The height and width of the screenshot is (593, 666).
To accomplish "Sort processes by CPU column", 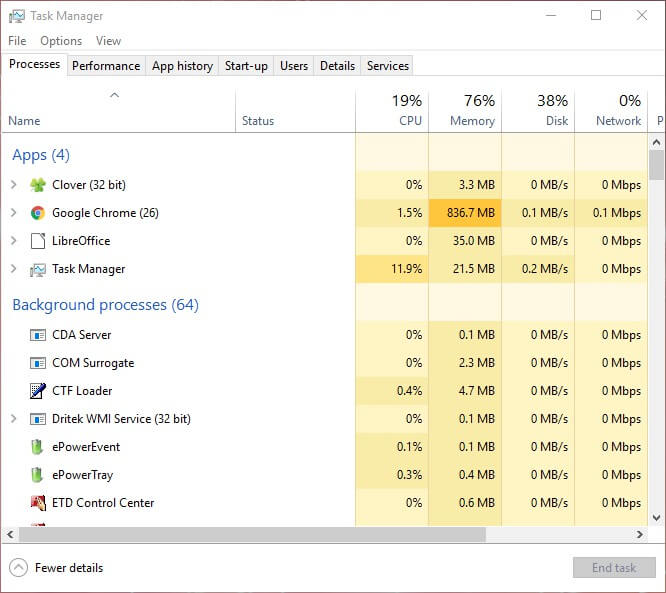I will 392,110.
